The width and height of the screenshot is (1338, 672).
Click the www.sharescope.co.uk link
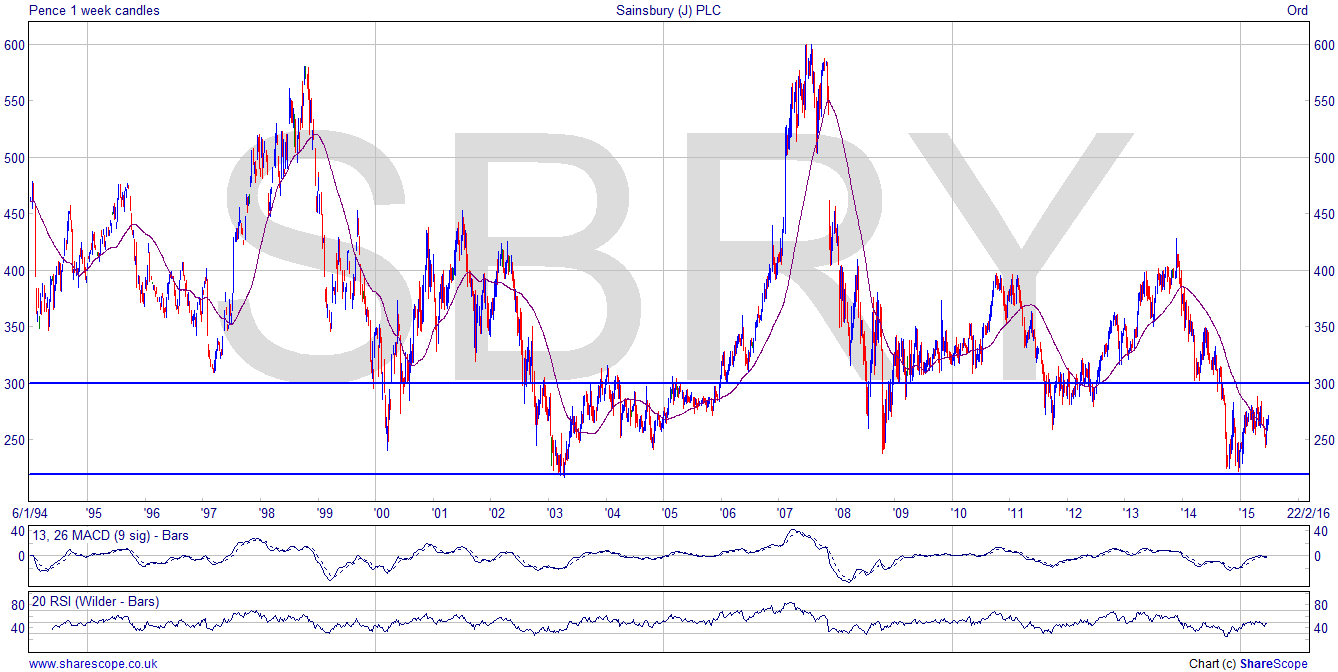click(94, 663)
